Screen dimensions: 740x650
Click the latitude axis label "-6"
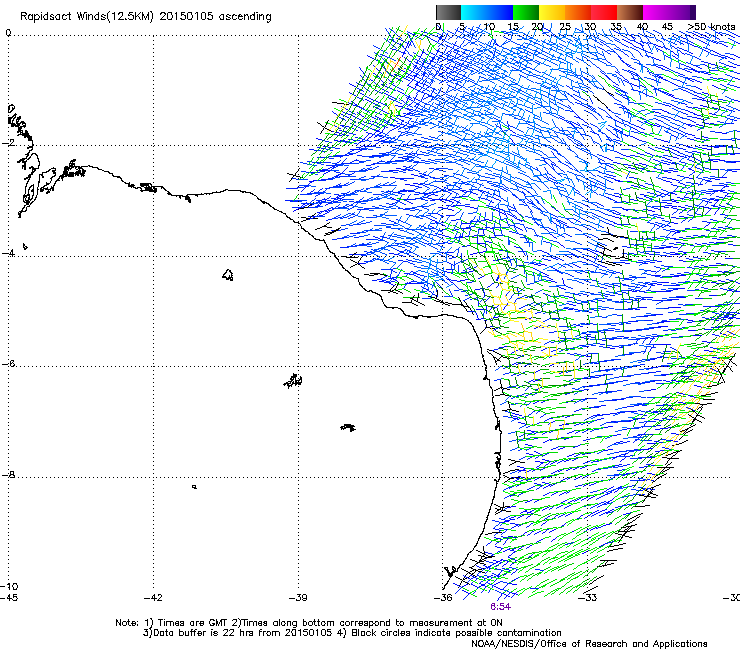click(x=8, y=363)
